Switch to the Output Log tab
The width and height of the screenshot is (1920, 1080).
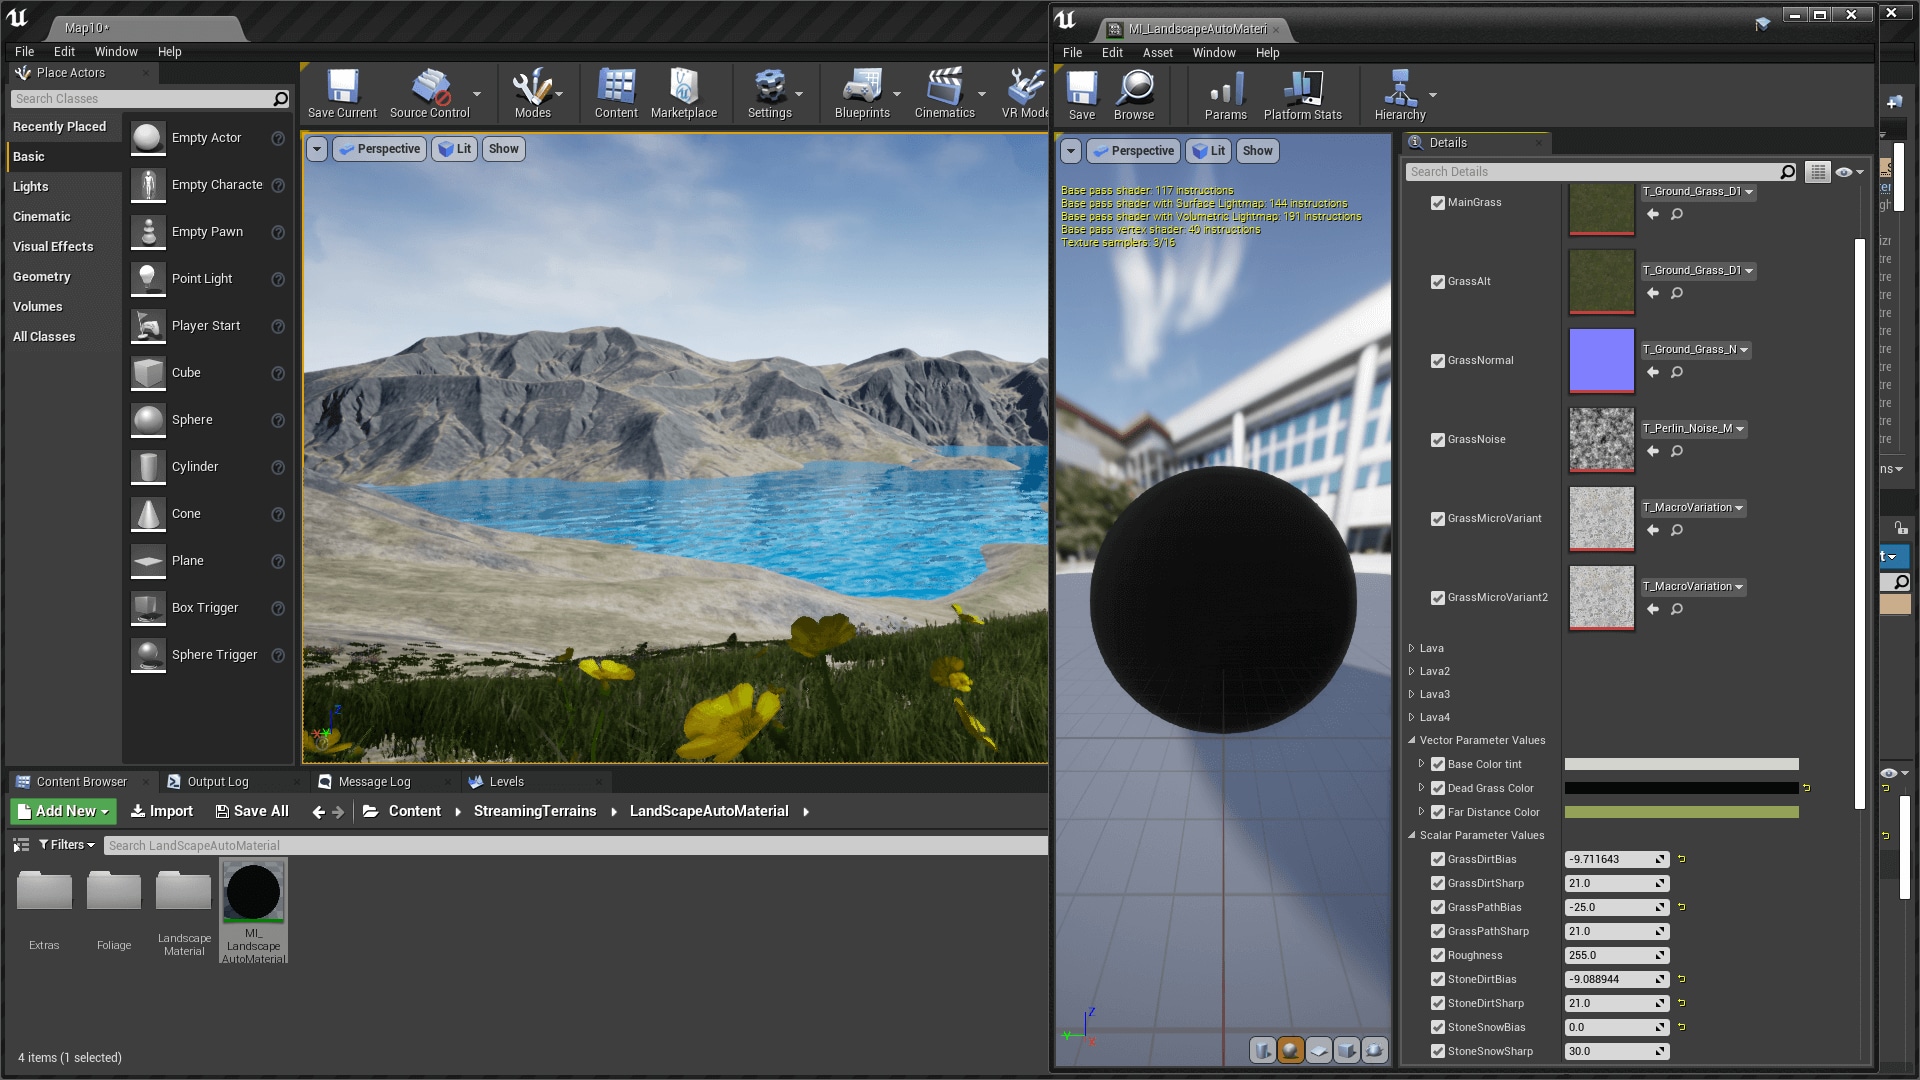[x=217, y=782]
